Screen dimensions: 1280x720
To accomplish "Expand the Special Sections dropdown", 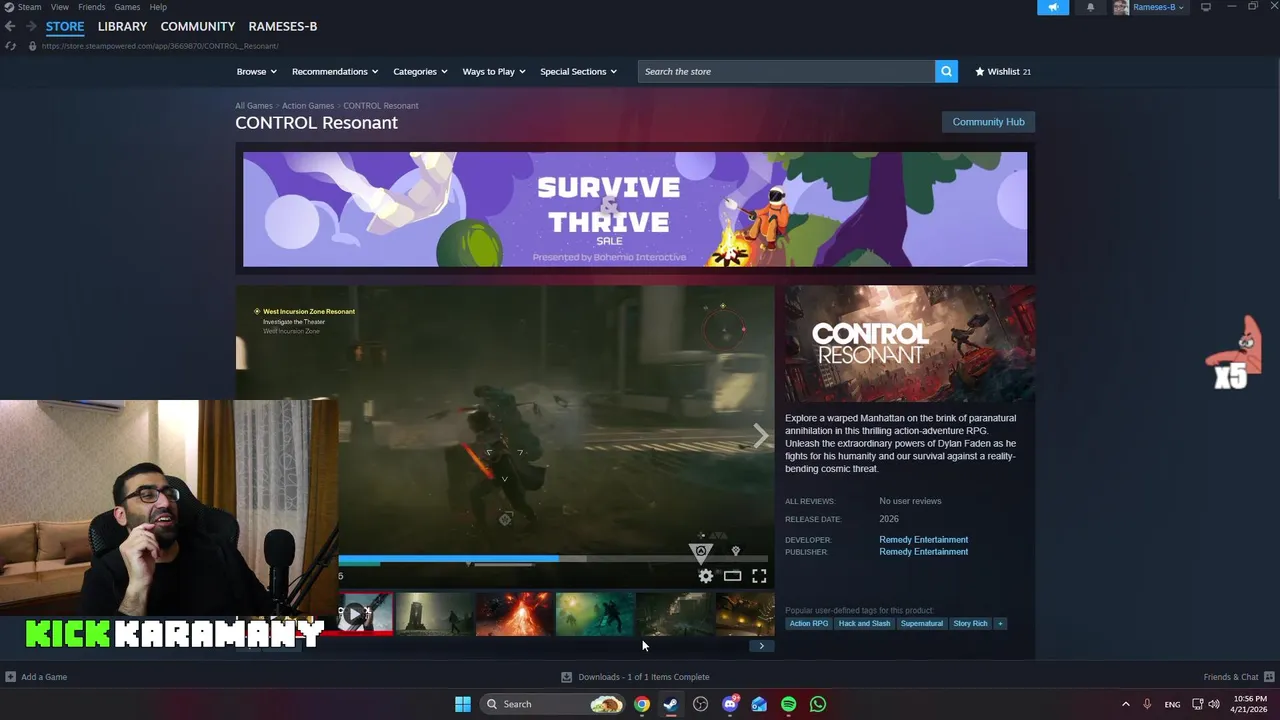I will click(578, 72).
